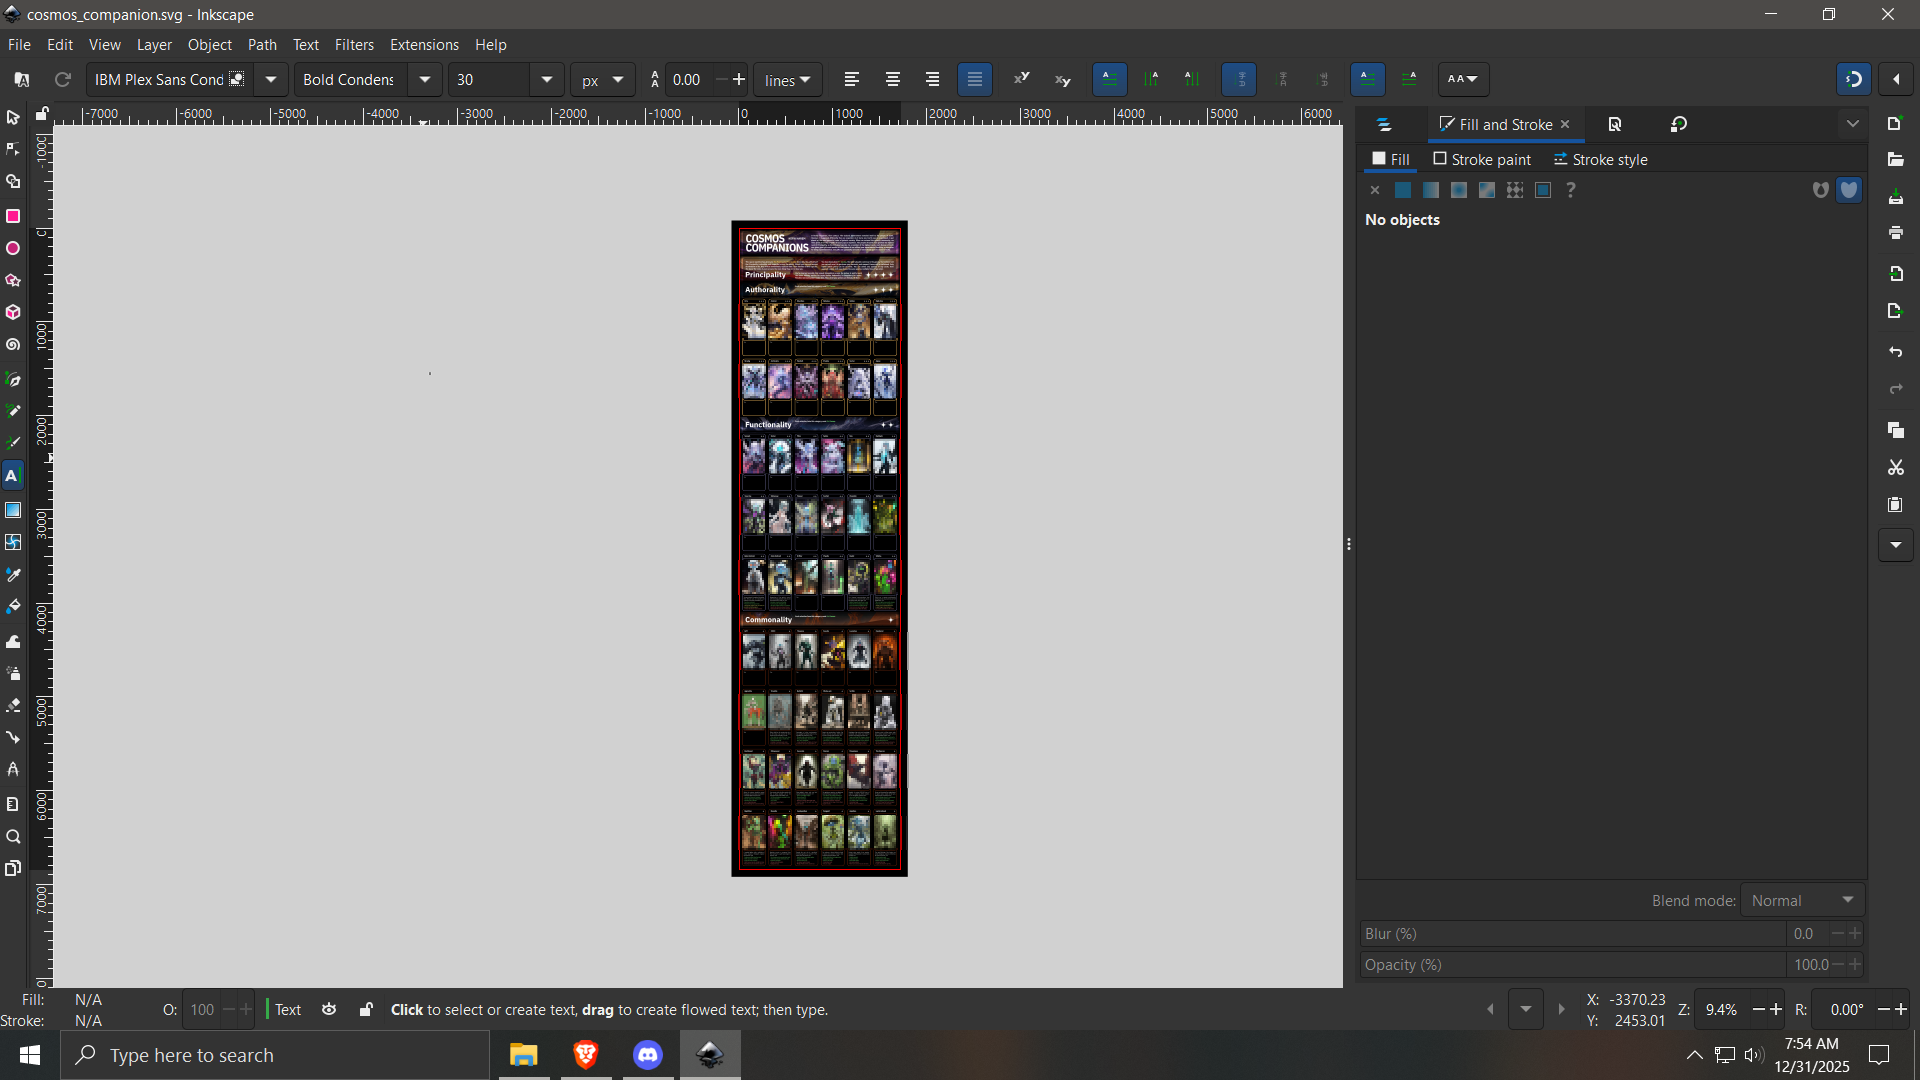The height and width of the screenshot is (1080, 1920).
Task: Expand the line spacing unit 'lines' dropdown
Action: pyautogui.click(x=788, y=80)
